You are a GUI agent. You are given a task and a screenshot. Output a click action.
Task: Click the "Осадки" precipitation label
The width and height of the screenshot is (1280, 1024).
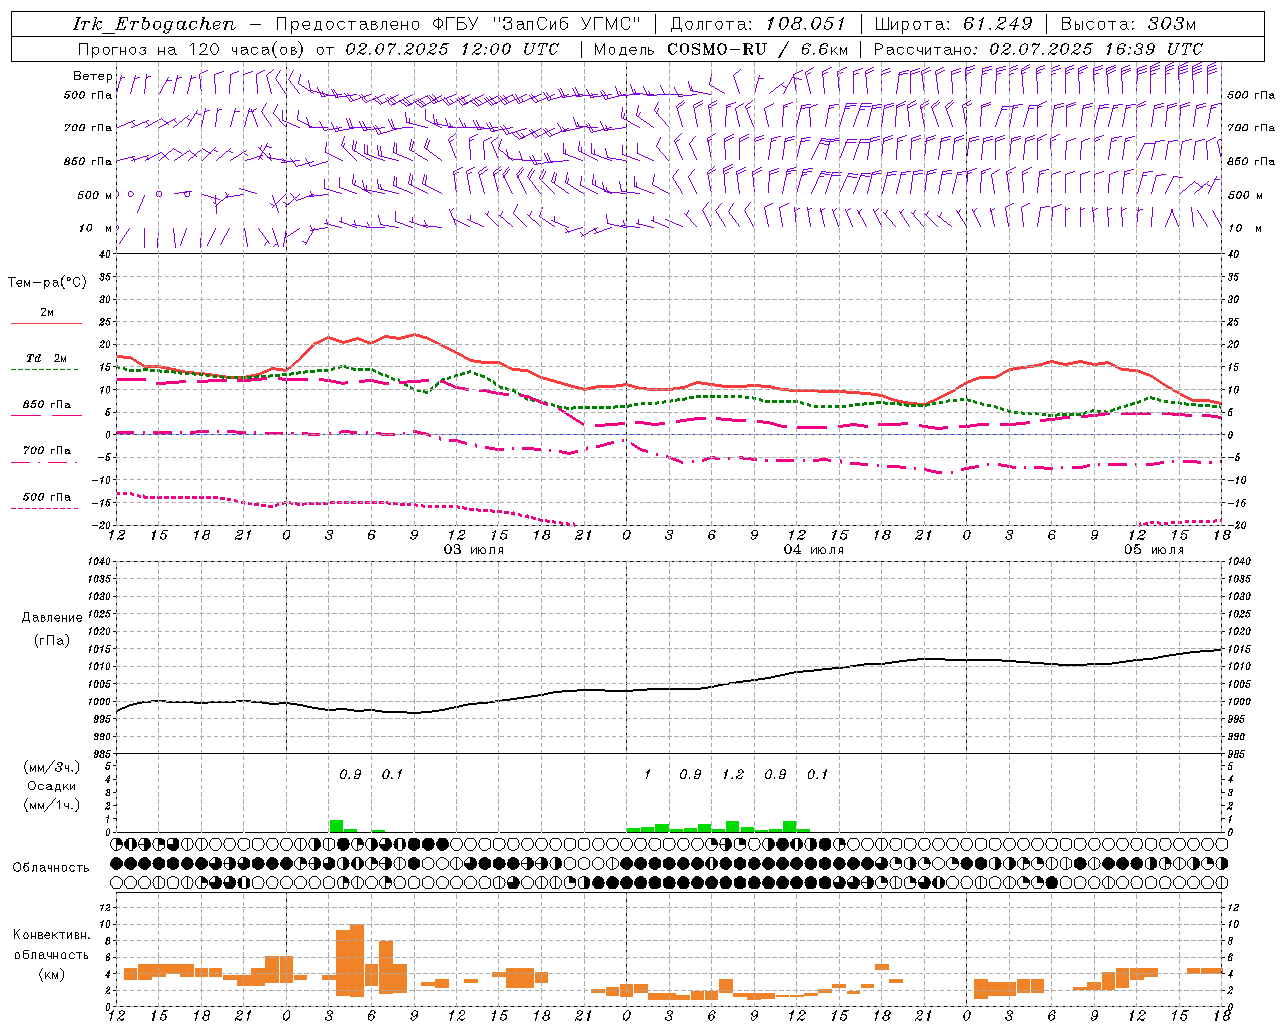coord(52,786)
